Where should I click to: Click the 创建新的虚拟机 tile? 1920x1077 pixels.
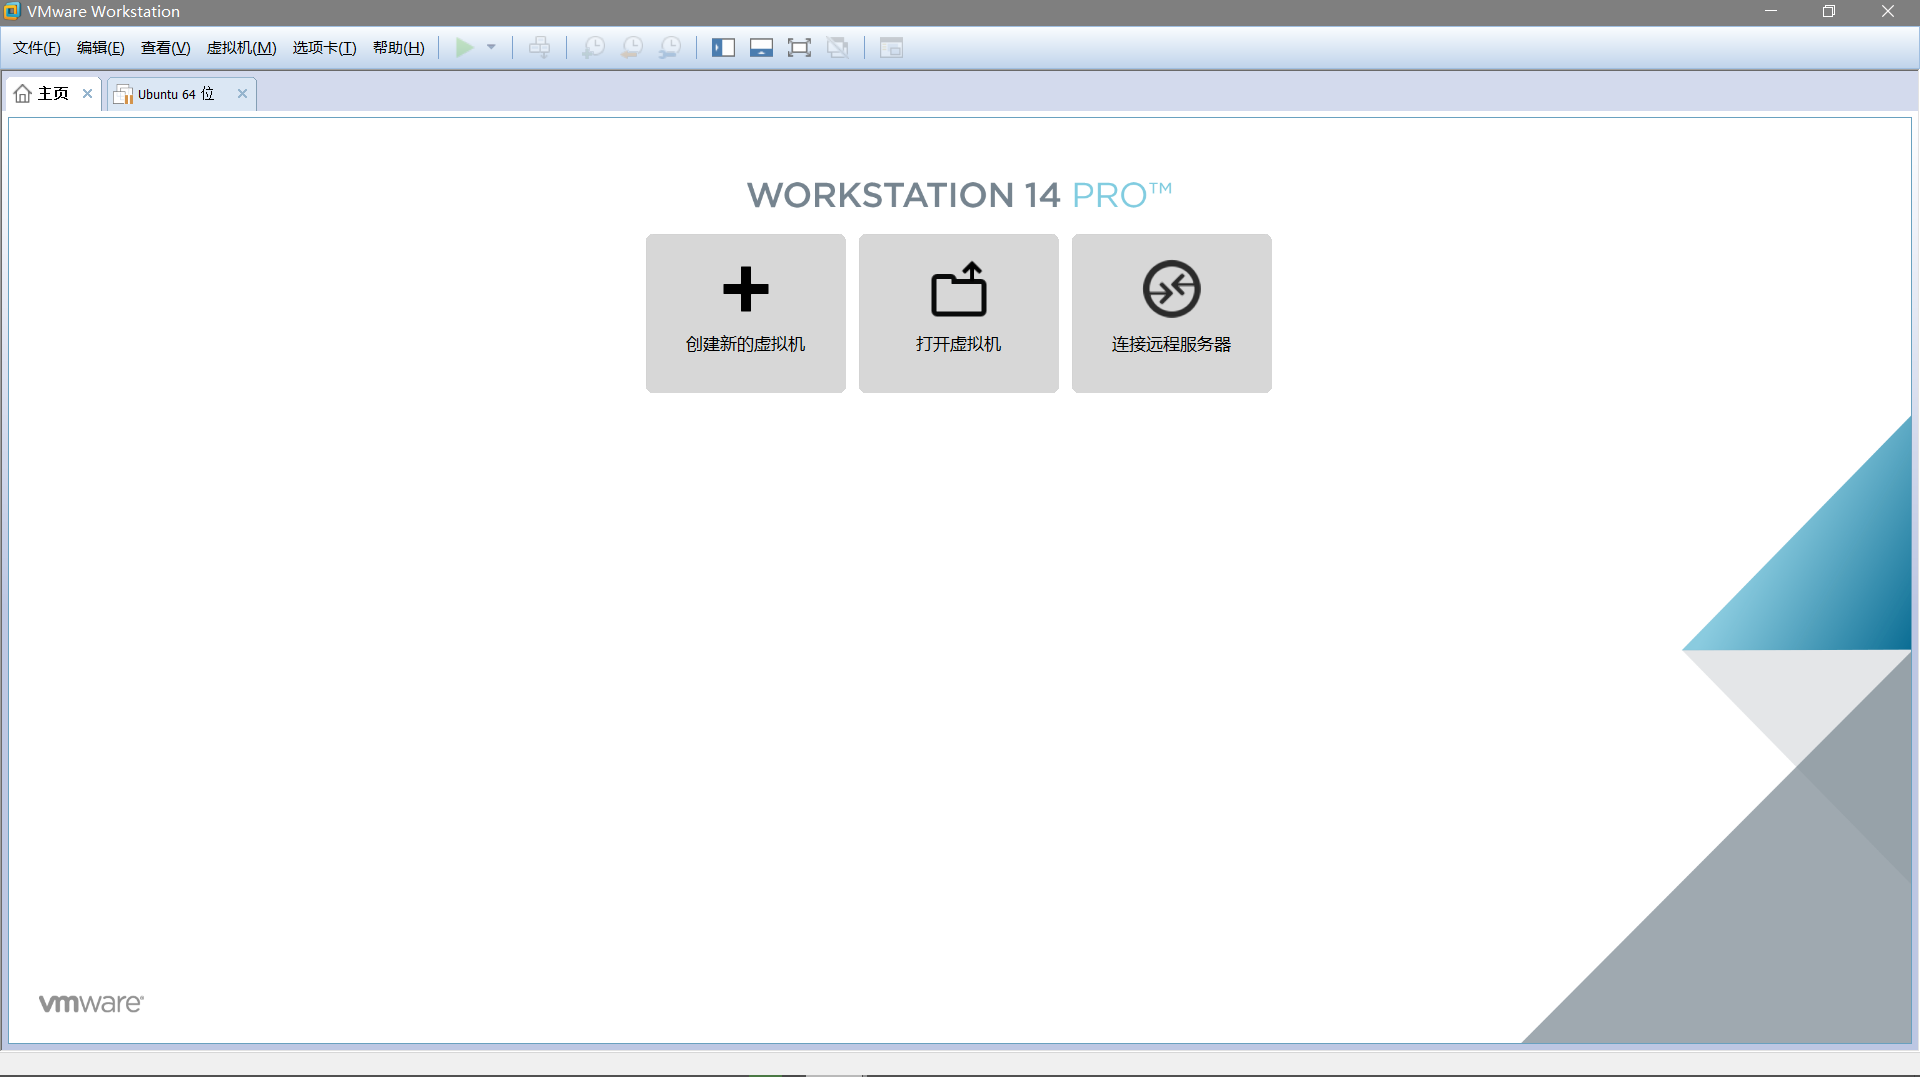coord(745,313)
